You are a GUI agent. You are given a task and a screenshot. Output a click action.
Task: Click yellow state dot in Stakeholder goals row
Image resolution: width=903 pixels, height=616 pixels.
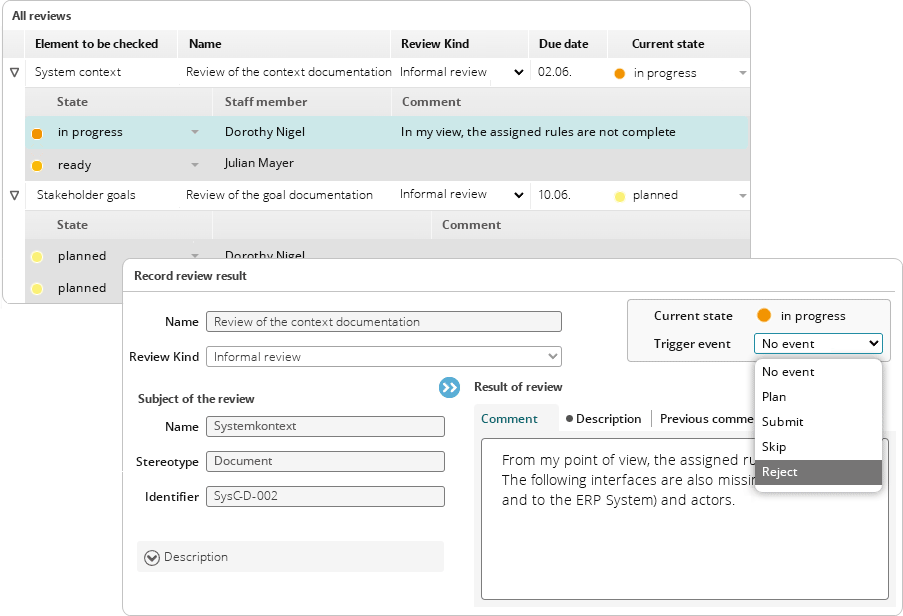(620, 197)
